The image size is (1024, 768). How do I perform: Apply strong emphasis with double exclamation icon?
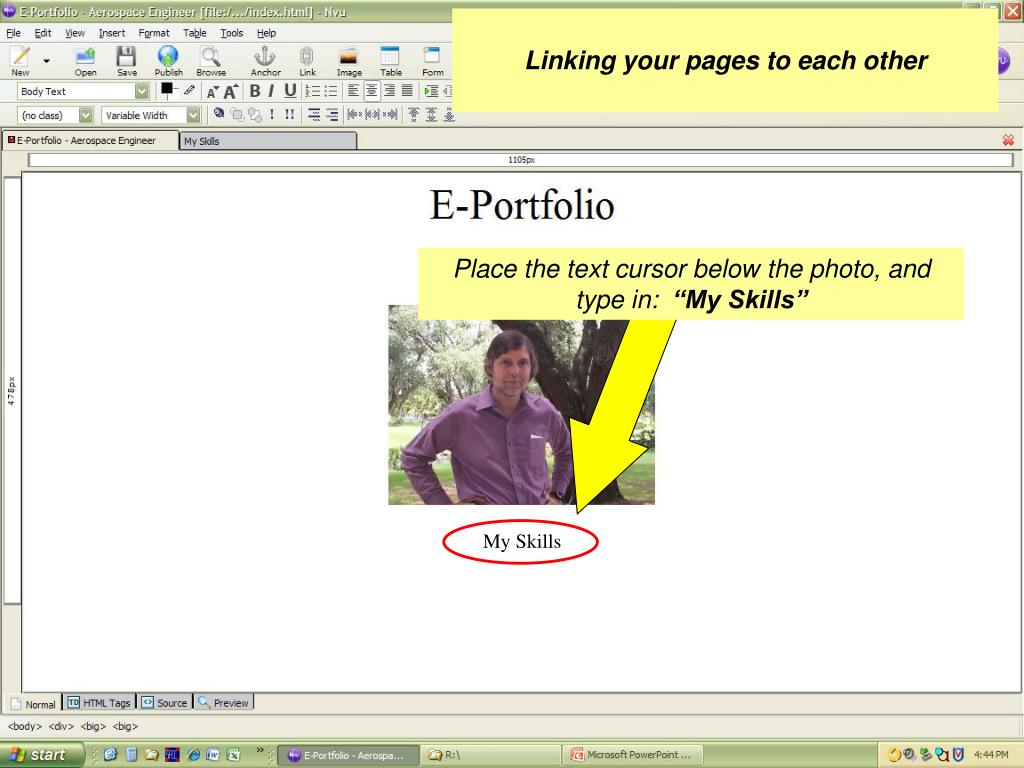(x=289, y=114)
